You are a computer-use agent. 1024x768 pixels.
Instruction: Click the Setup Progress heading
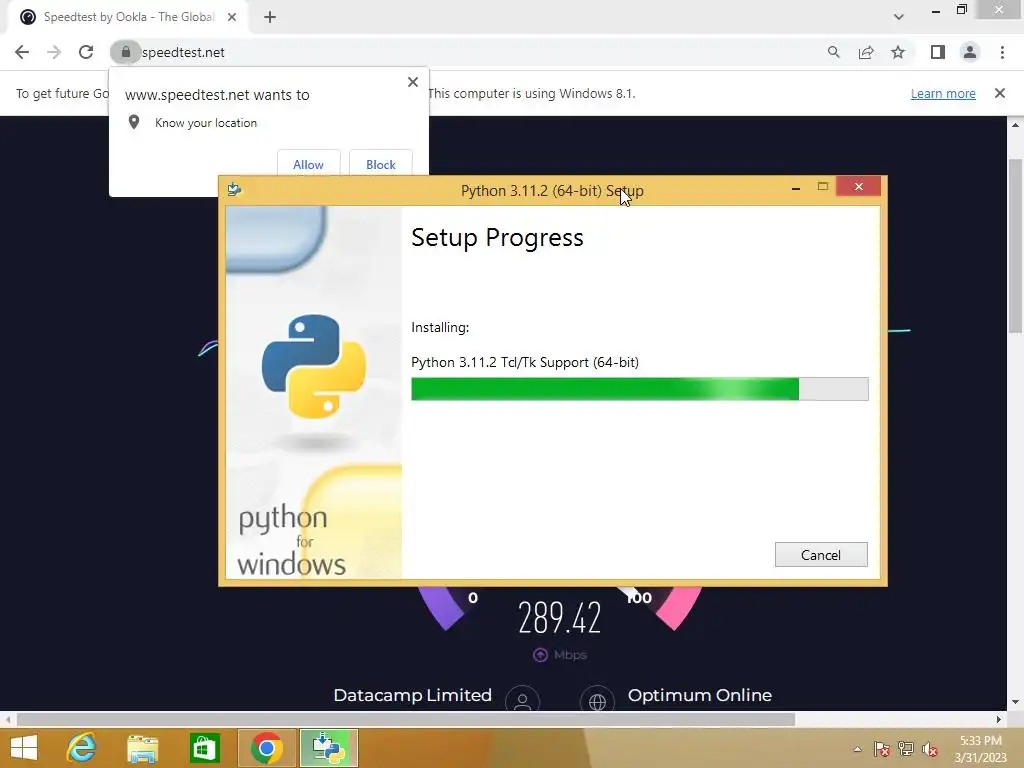pyautogui.click(x=497, y=238)
